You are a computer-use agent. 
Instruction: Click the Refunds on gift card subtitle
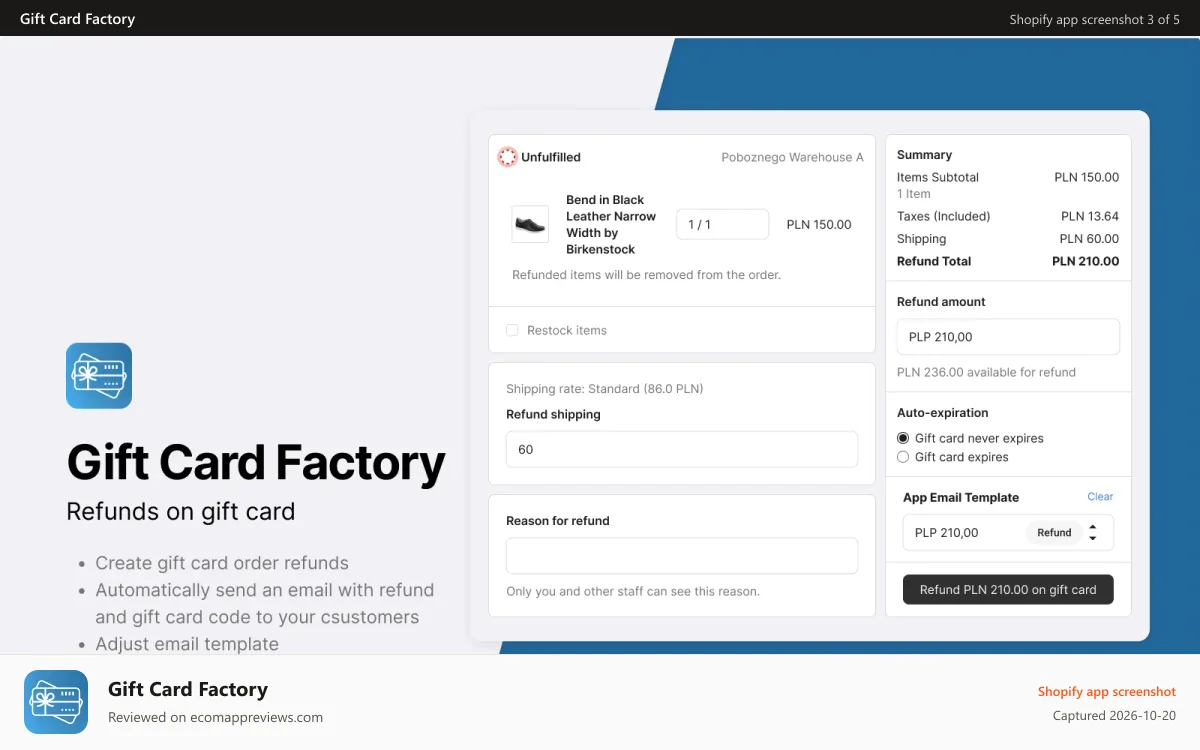coord(181,512)
